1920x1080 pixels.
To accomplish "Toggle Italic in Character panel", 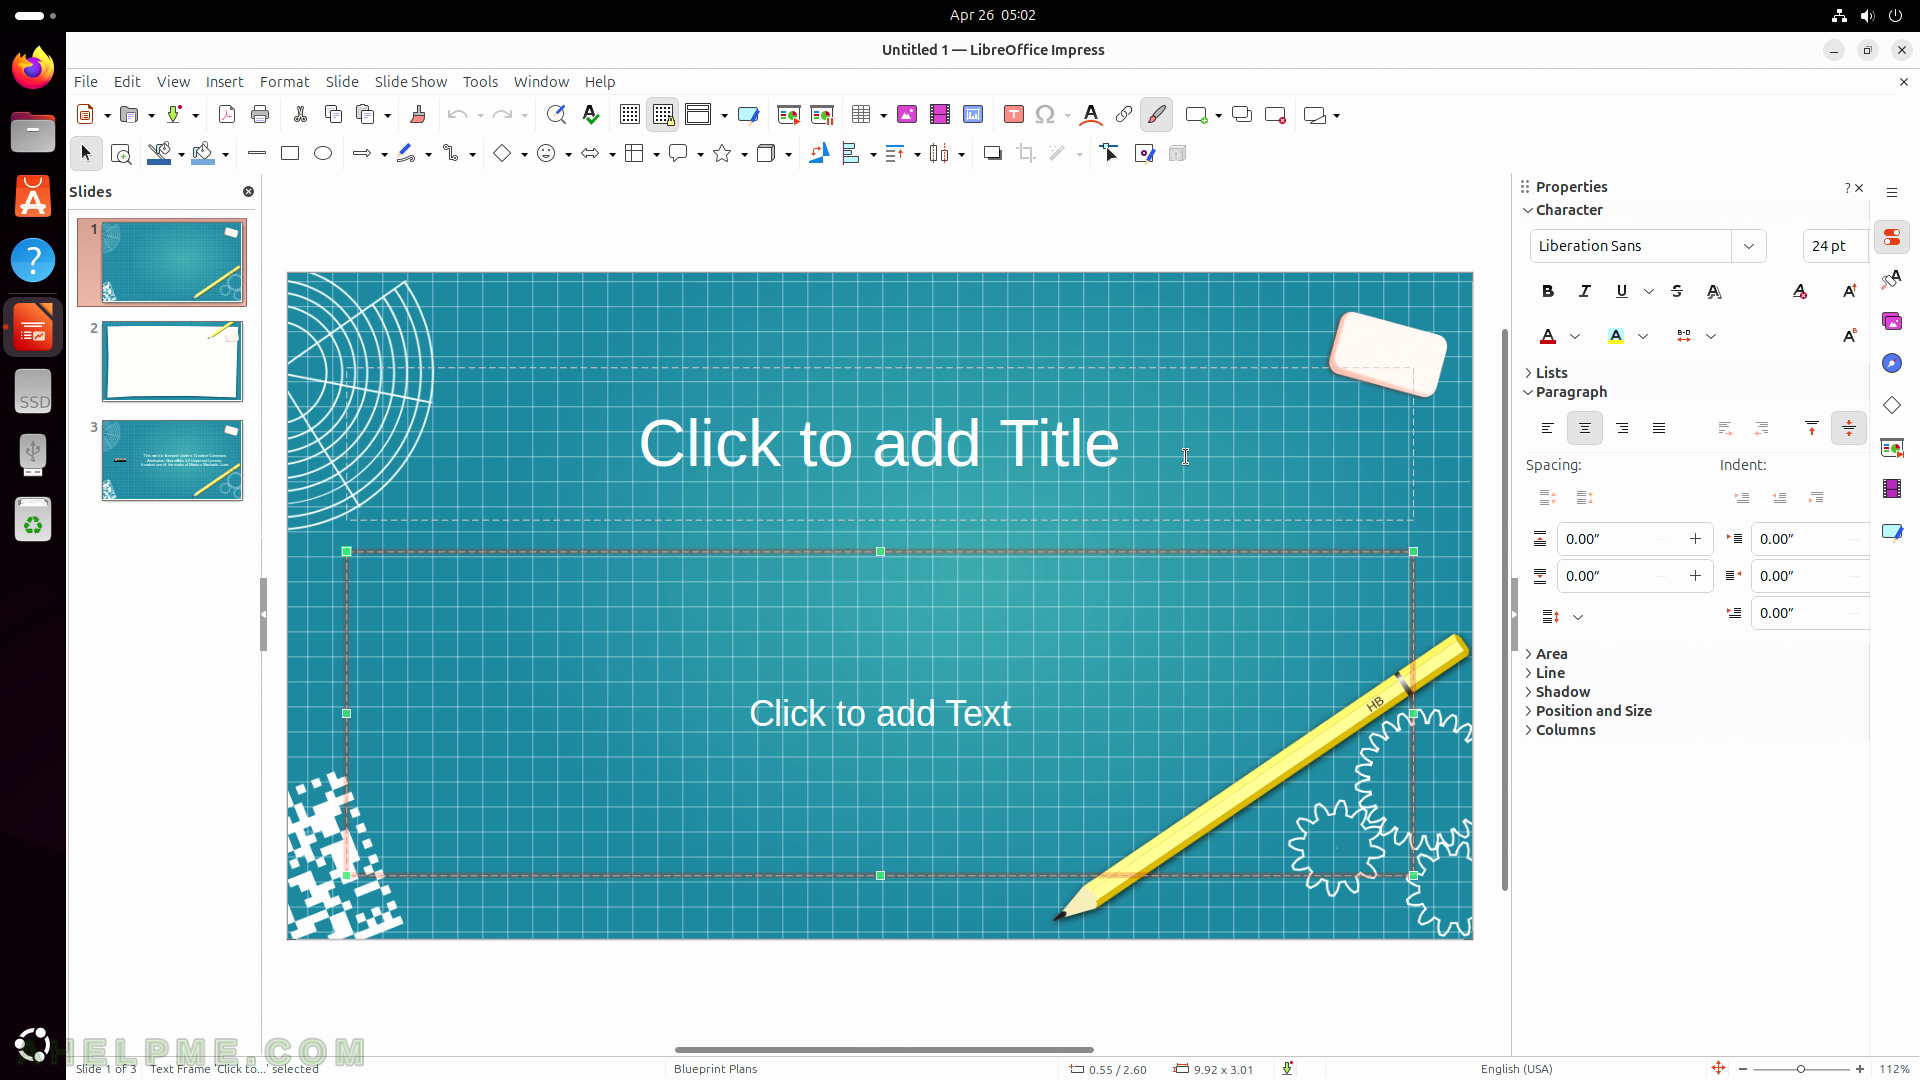I will (1585, 291).
